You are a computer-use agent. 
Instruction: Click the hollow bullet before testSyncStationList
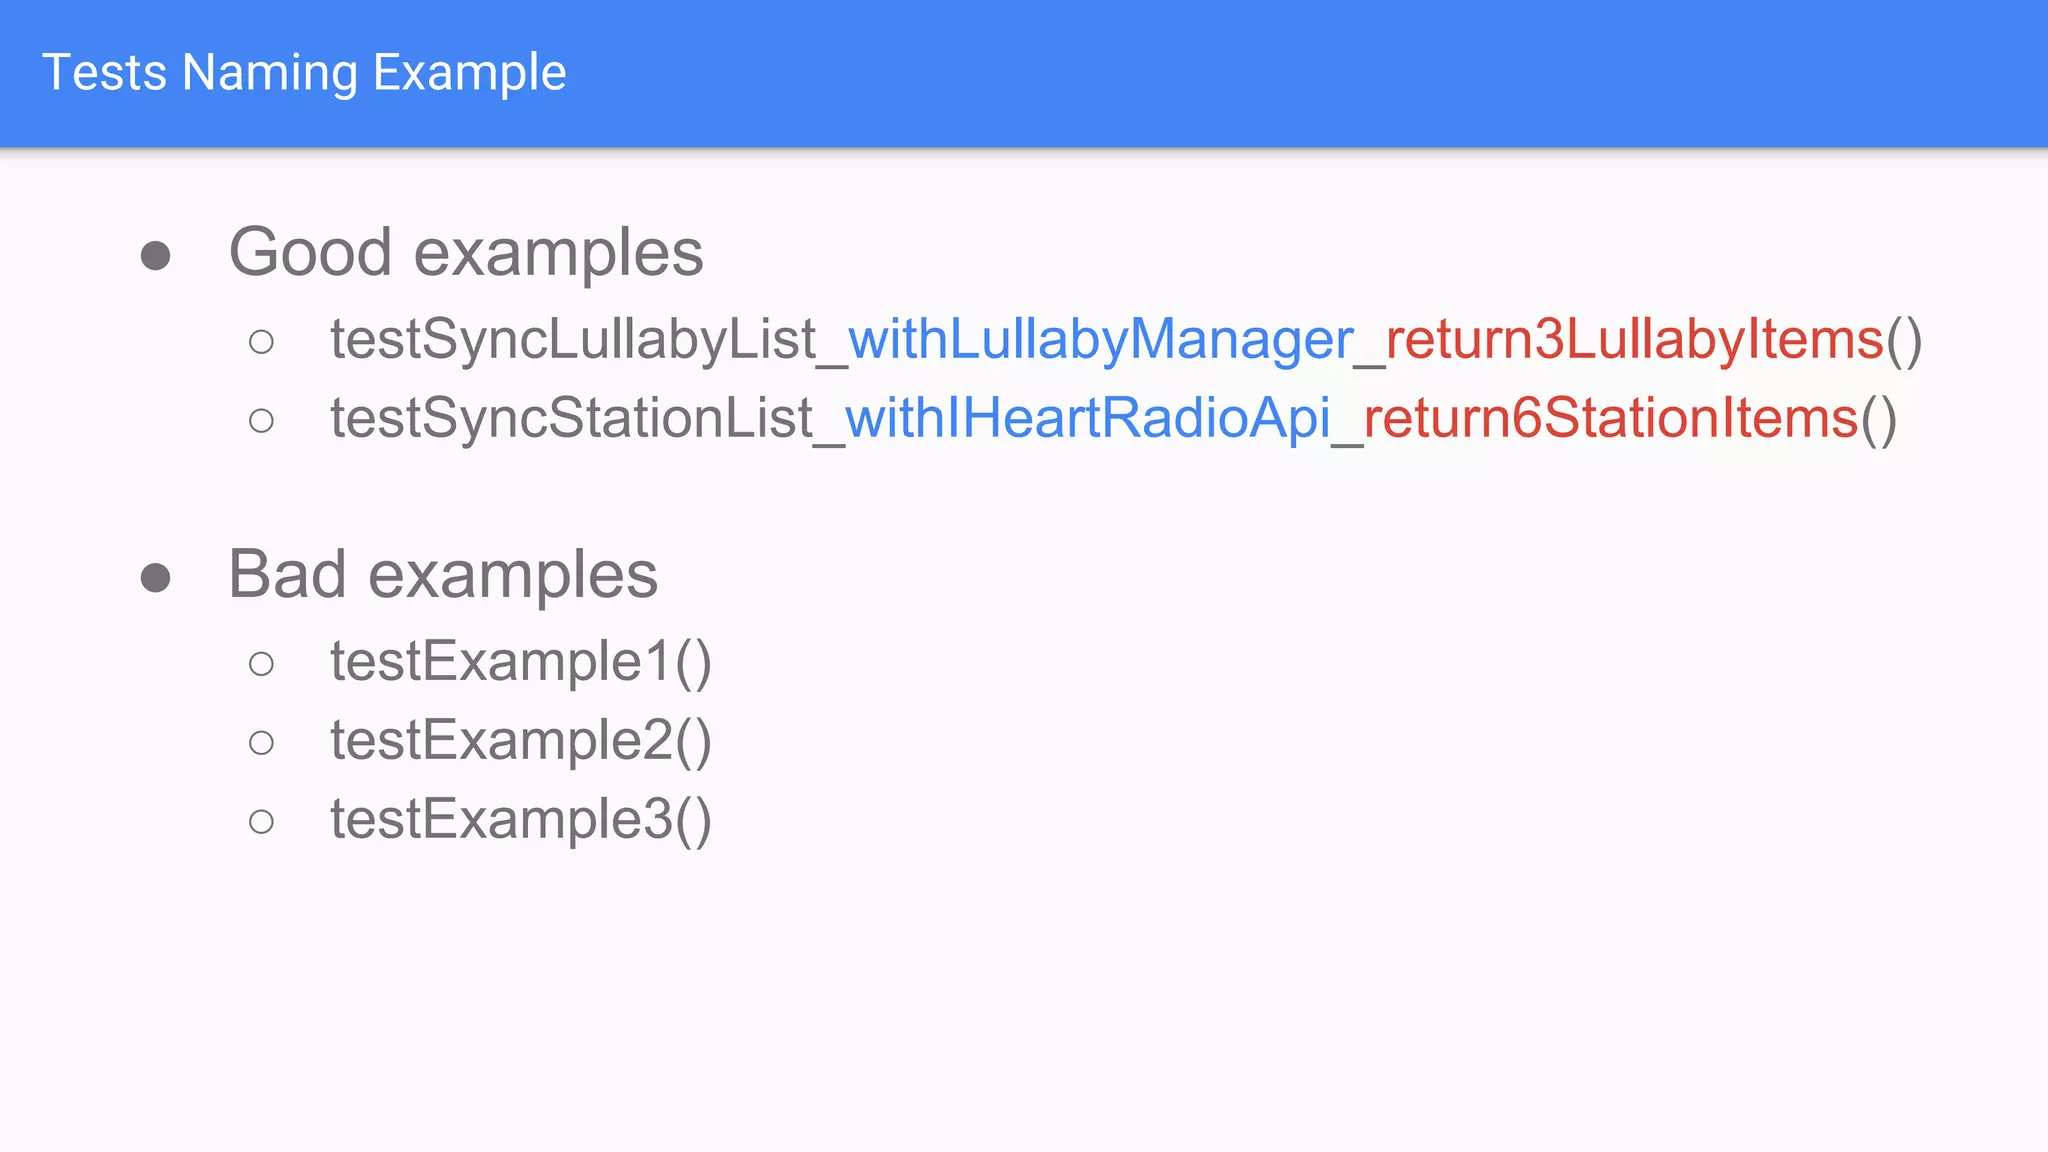point(261,421)
